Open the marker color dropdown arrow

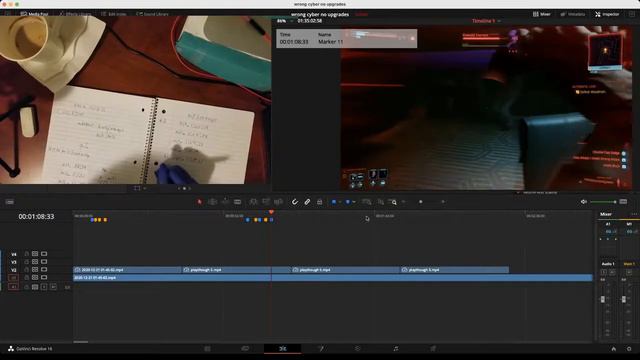(353, 202)
